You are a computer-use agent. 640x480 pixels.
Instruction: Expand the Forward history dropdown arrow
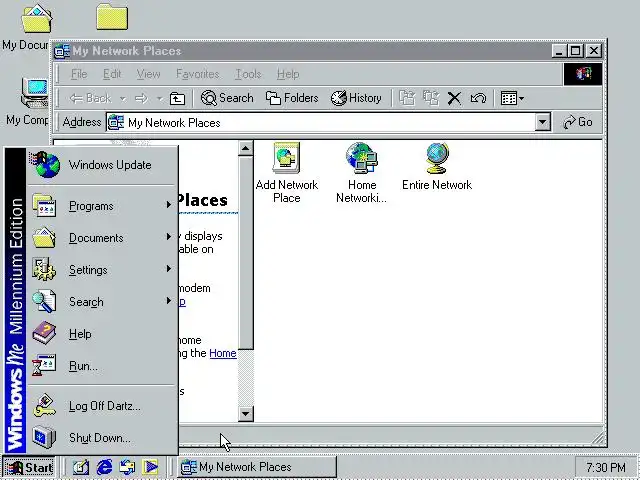(x=160, y=98)
